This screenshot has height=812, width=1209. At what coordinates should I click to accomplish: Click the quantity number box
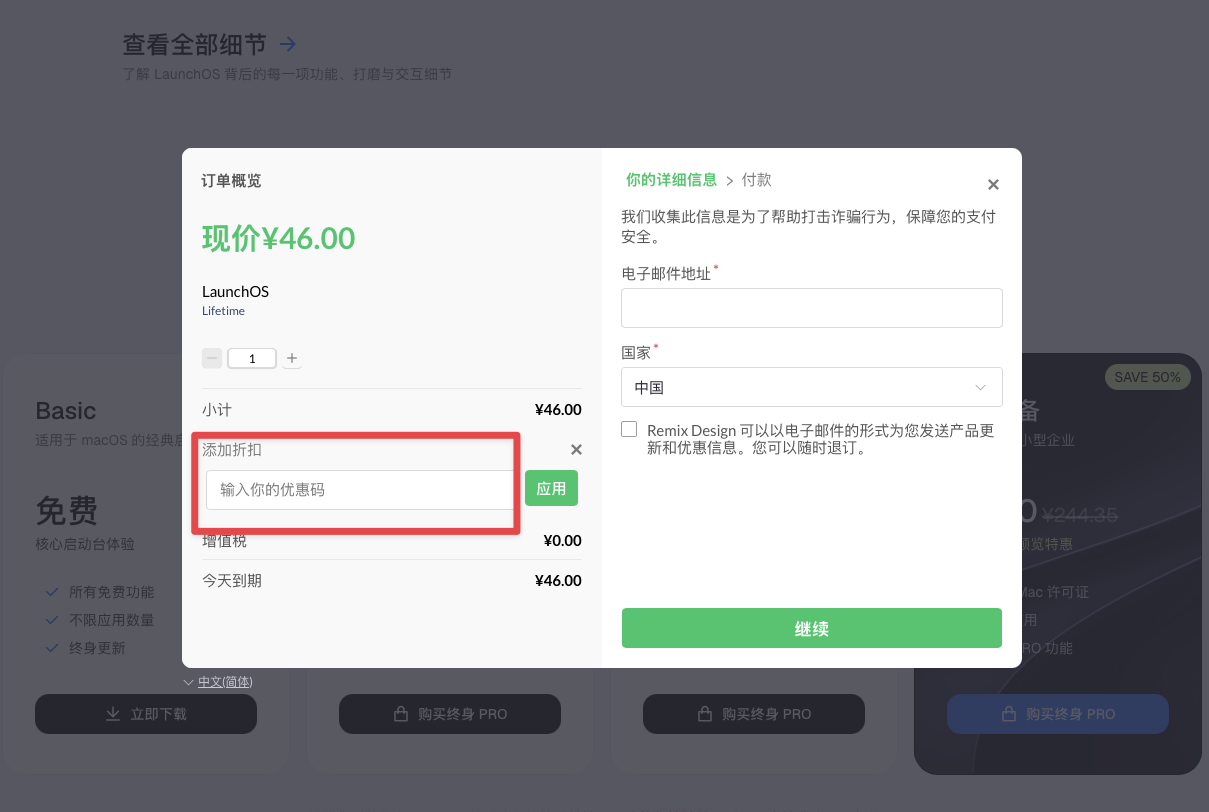click(x=252, y=358)
